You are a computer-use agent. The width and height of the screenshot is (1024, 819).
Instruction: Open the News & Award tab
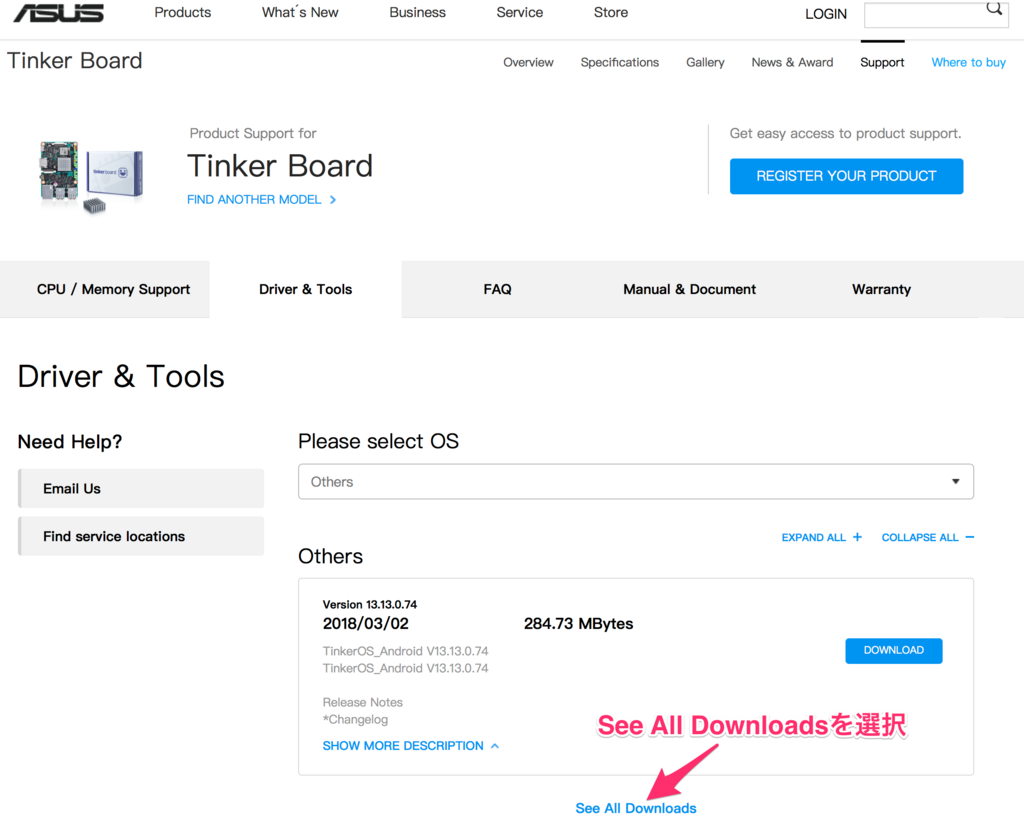(x=792, y=62)
